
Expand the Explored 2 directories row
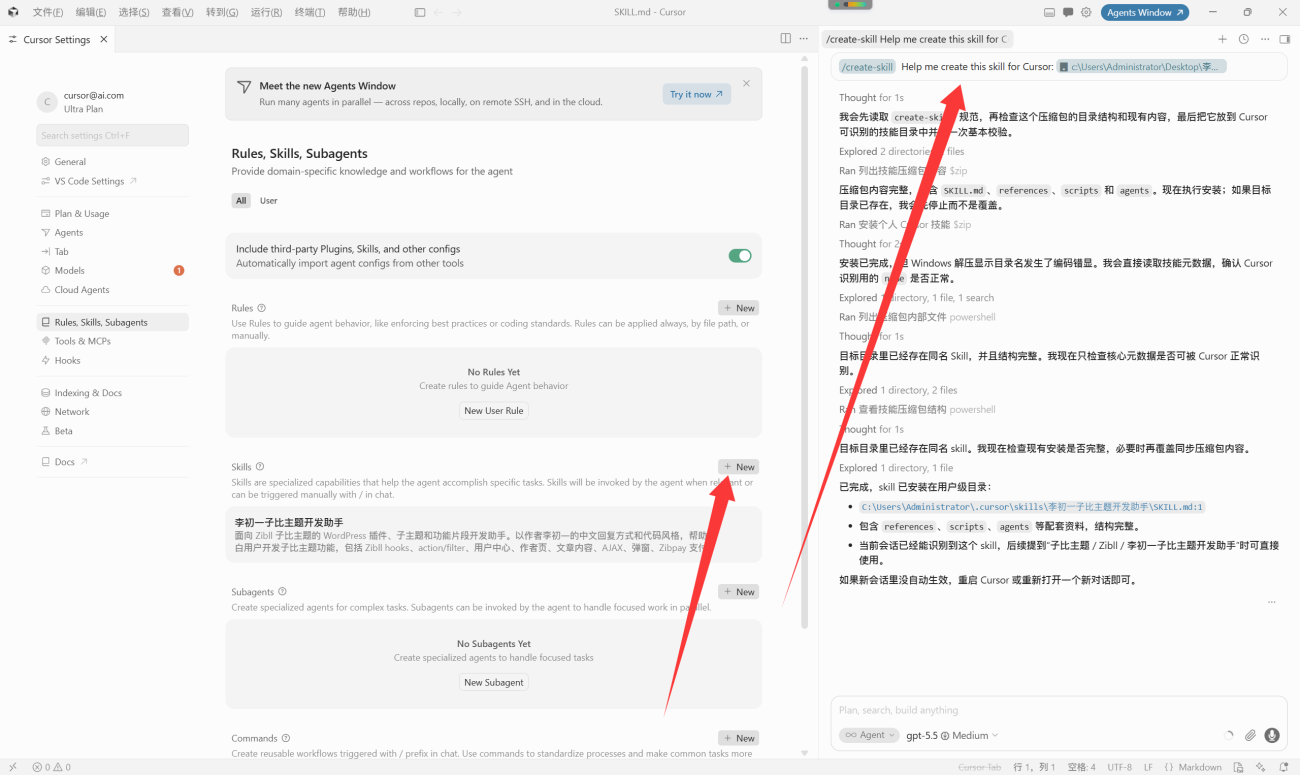point(901,152)
